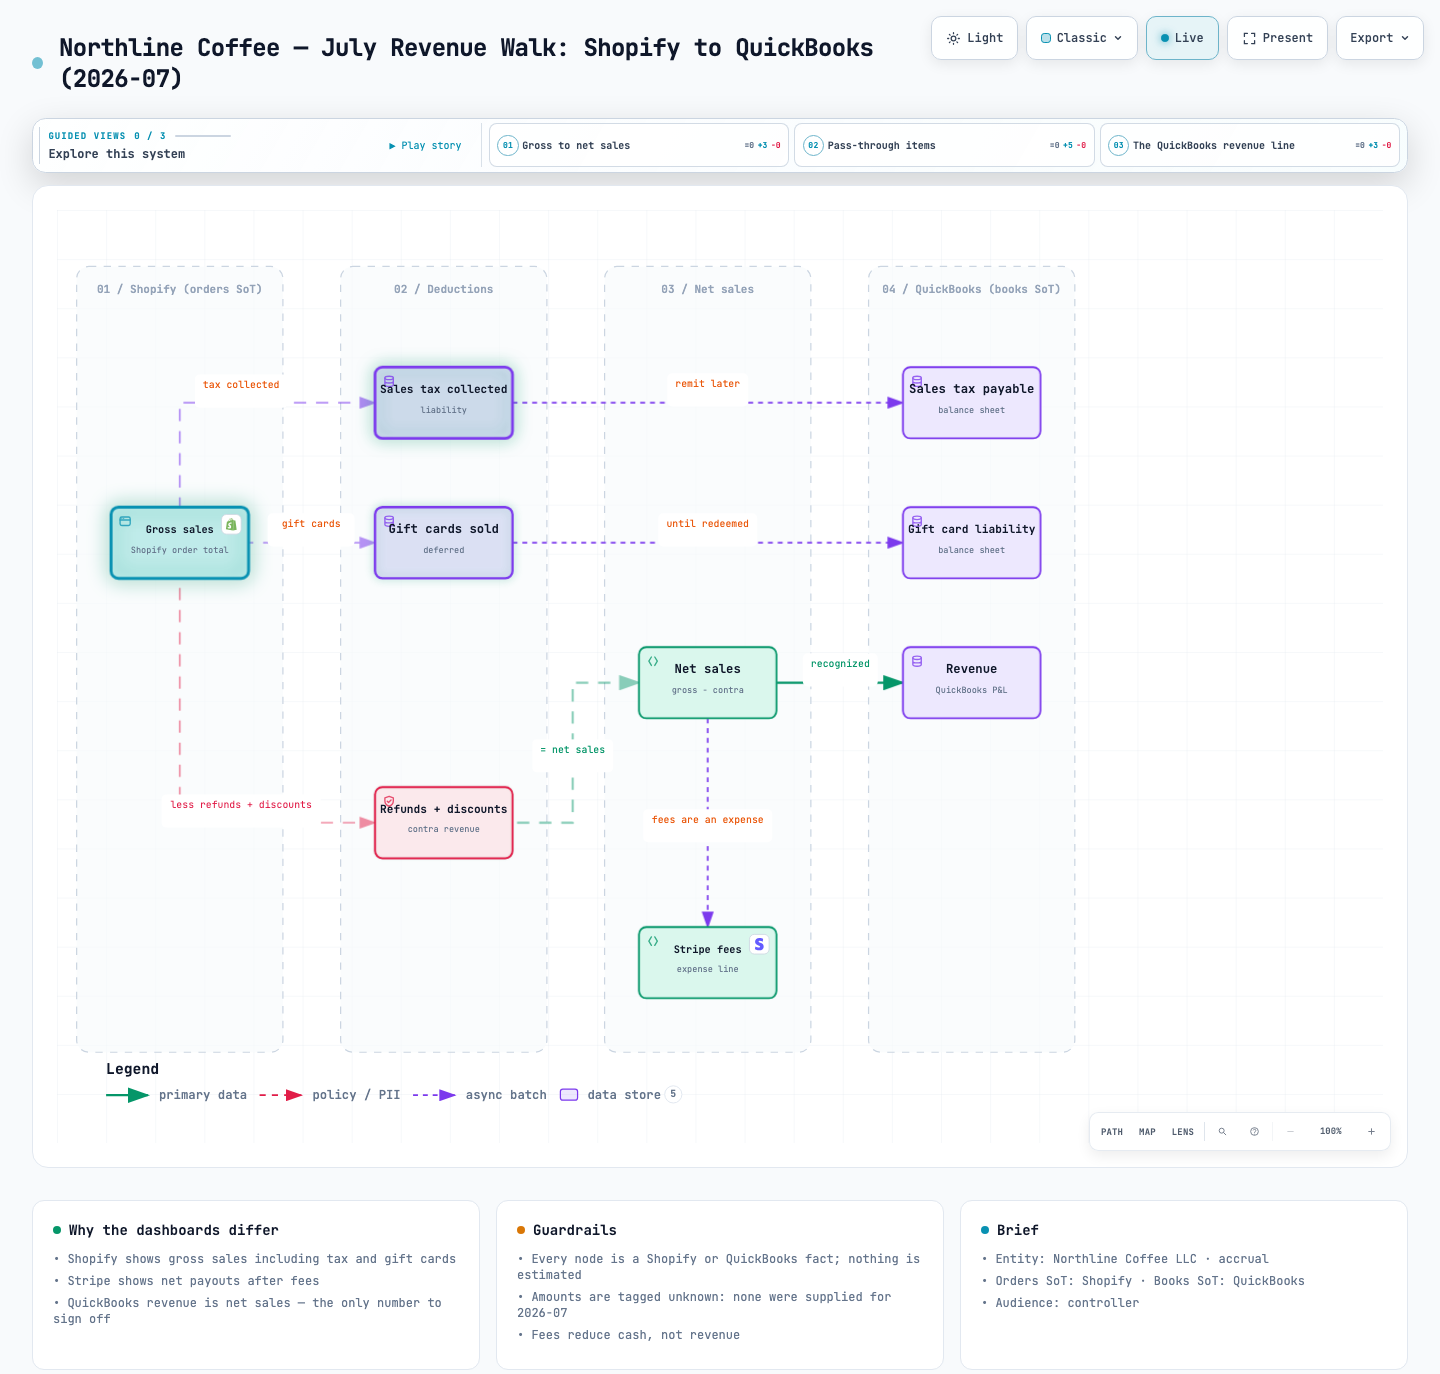This screenshot has height=1374, width=1440.
Task: Switch to PATH mode
Action: click(x=1112, y=1132)
